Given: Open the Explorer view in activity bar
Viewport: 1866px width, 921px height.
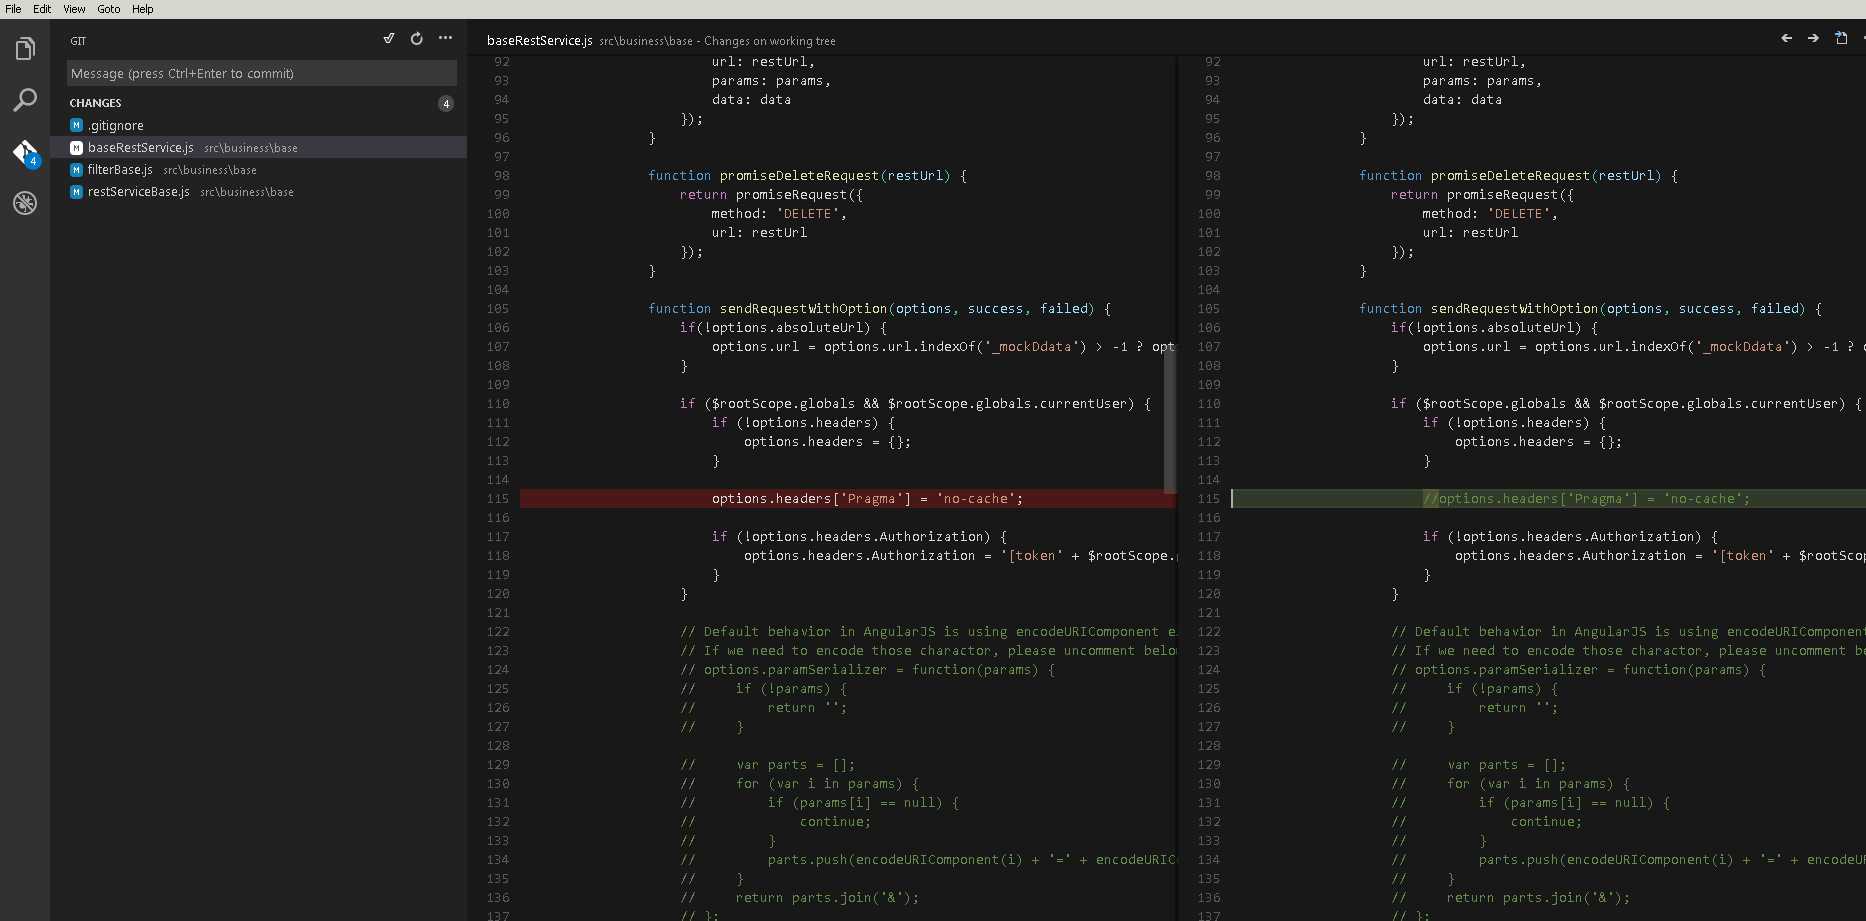Looking at the screenshot, I should (x=25, y=48).
